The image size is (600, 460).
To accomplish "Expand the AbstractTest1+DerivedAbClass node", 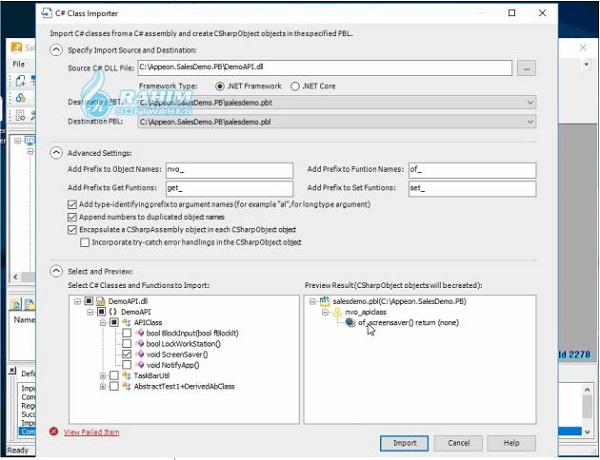I will click(x=103, y=386).
